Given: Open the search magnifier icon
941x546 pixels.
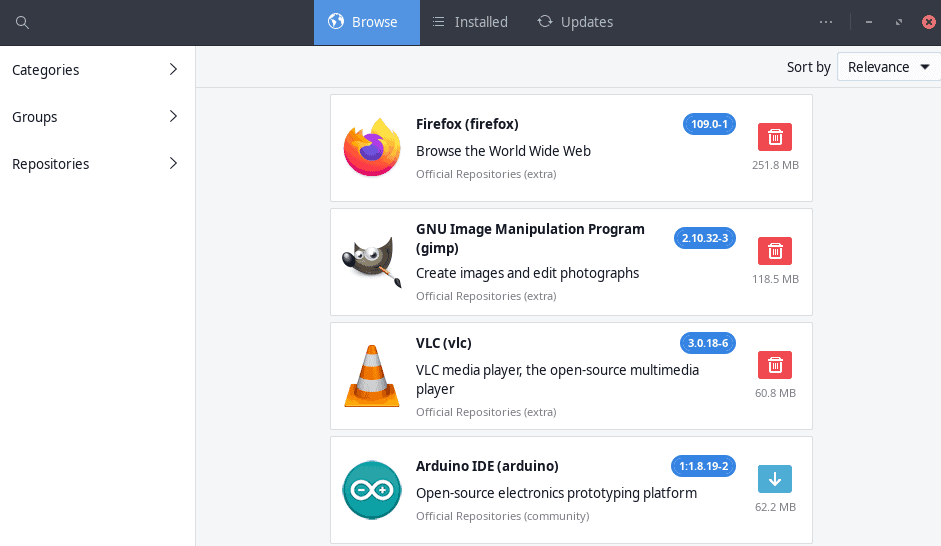Looking at the screenshot, I should pyautogui.click(x=22, y=23).
